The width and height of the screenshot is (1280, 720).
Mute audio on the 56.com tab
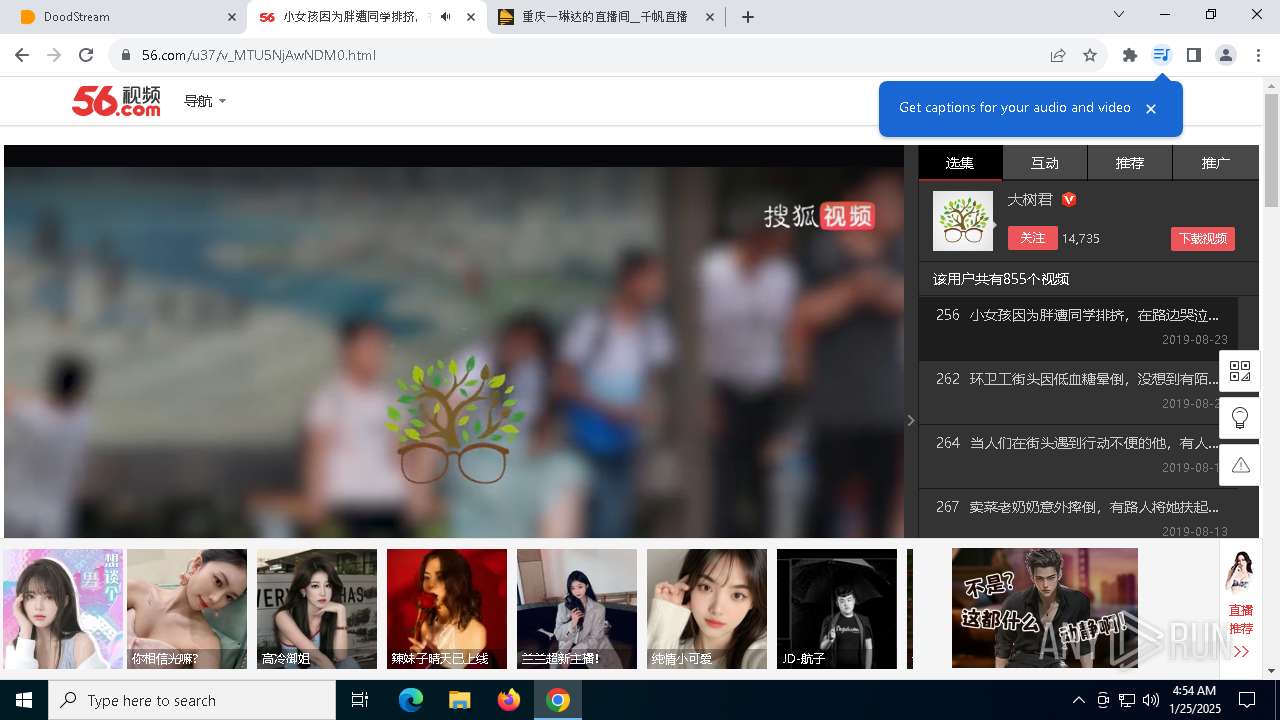pyautogui.click(x=445, y=17)
